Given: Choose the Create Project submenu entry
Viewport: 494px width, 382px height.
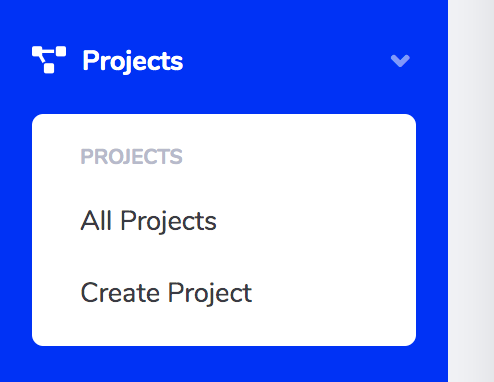Looking at the screenshot, I should (x=166, y=293).
